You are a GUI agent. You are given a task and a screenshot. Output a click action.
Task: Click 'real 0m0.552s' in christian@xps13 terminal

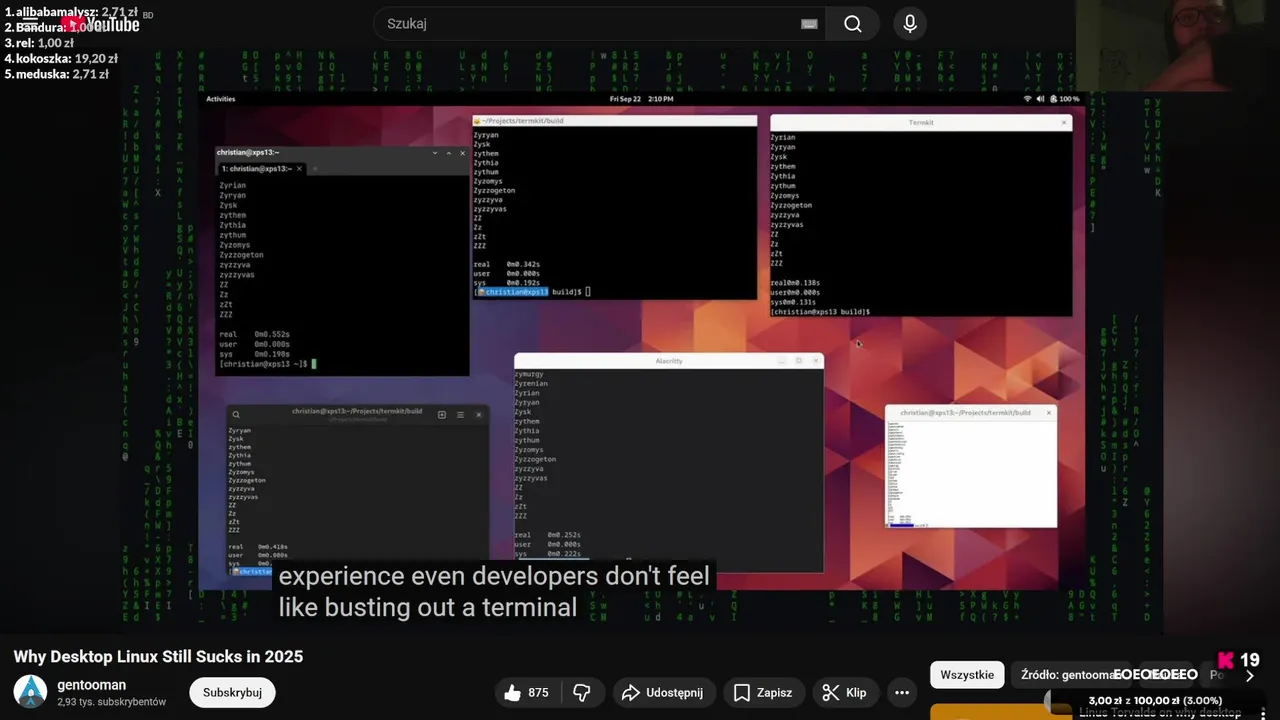[x=254, y=334]
